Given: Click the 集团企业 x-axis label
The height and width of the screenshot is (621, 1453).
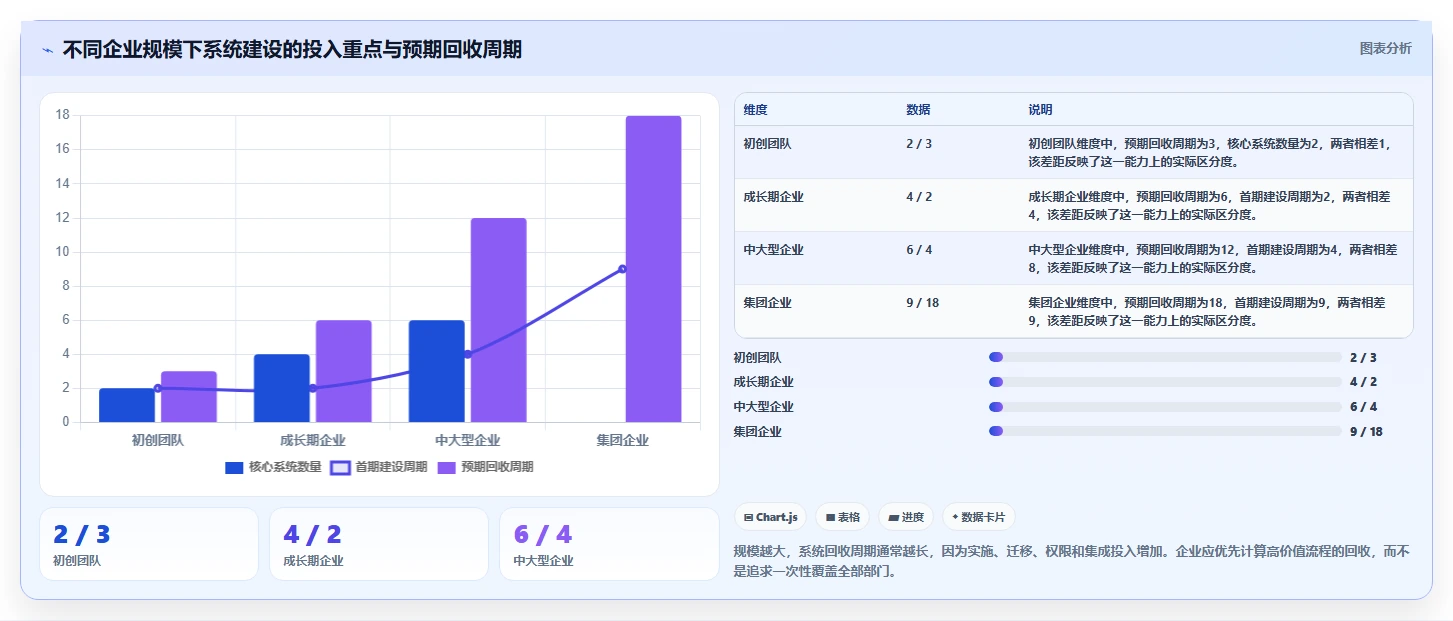Looking at the screenshot, I should 623,440.
